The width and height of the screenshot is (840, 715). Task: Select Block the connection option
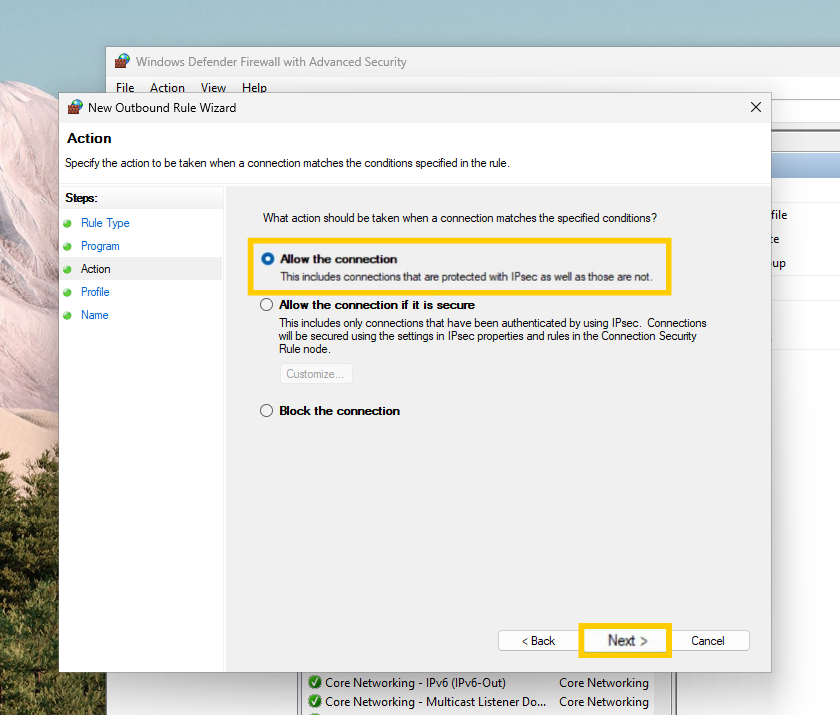pyautogui.click(x=266, y=411)
